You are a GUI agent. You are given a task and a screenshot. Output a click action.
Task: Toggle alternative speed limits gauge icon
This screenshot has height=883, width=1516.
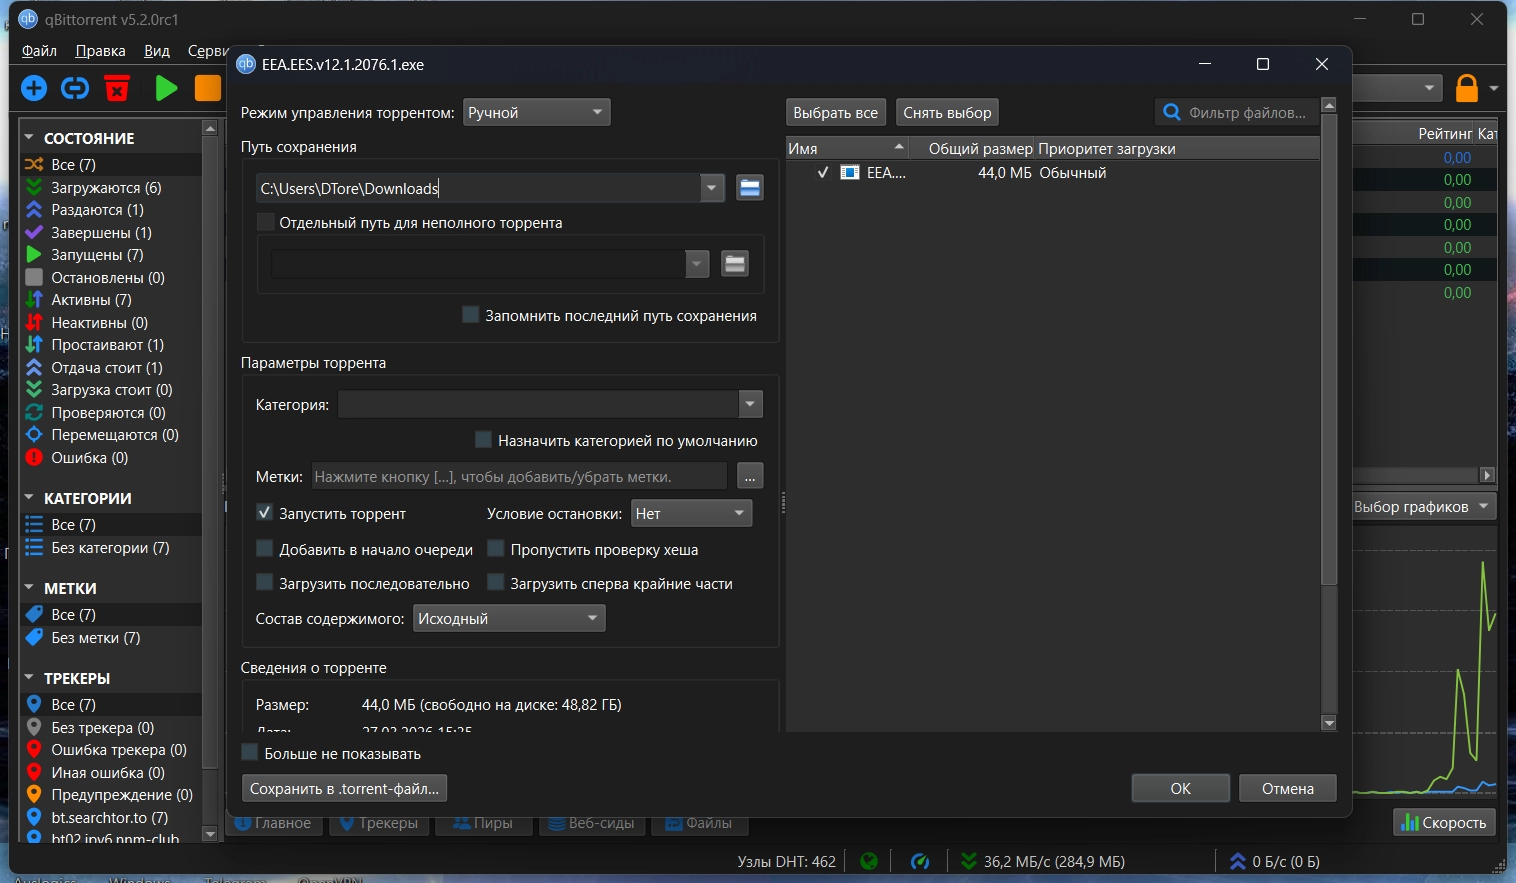pyautogui.click(x=920, y=861)
